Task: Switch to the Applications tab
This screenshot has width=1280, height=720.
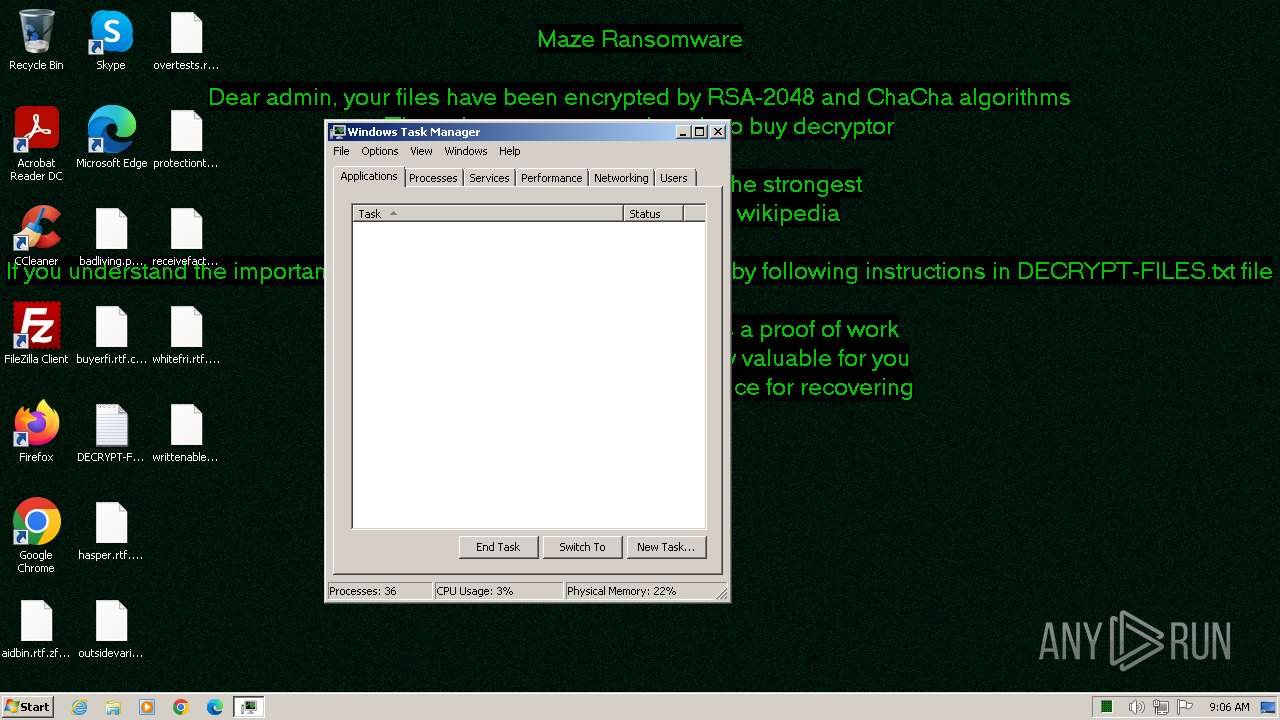Action: [x=369, y=176]
